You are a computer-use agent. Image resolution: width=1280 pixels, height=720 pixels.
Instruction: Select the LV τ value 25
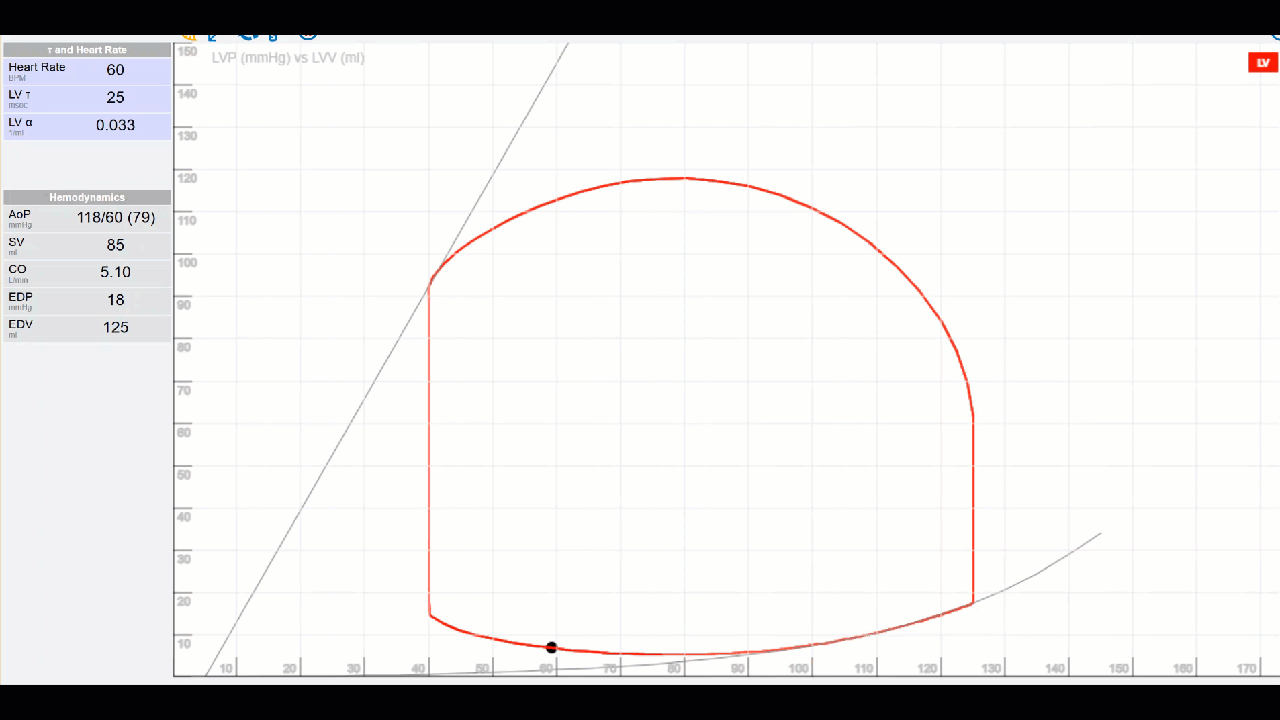pos(115,98)
